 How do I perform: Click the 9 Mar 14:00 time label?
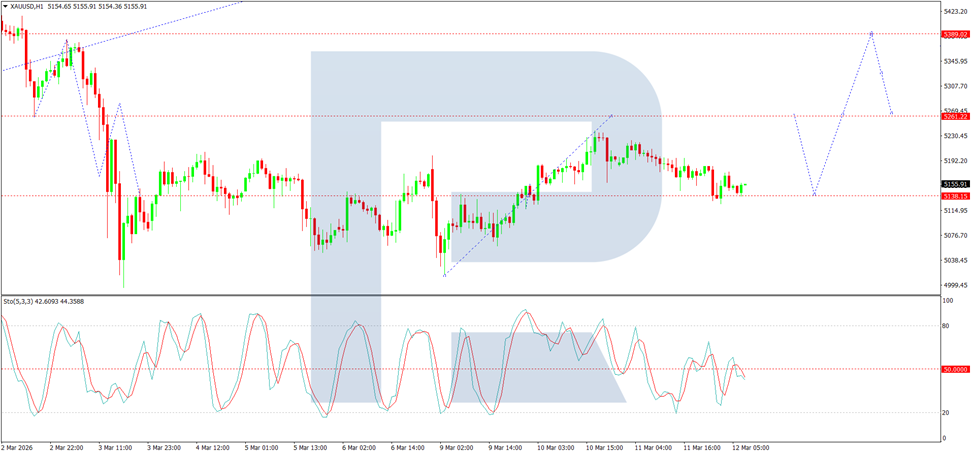[506, 447]
